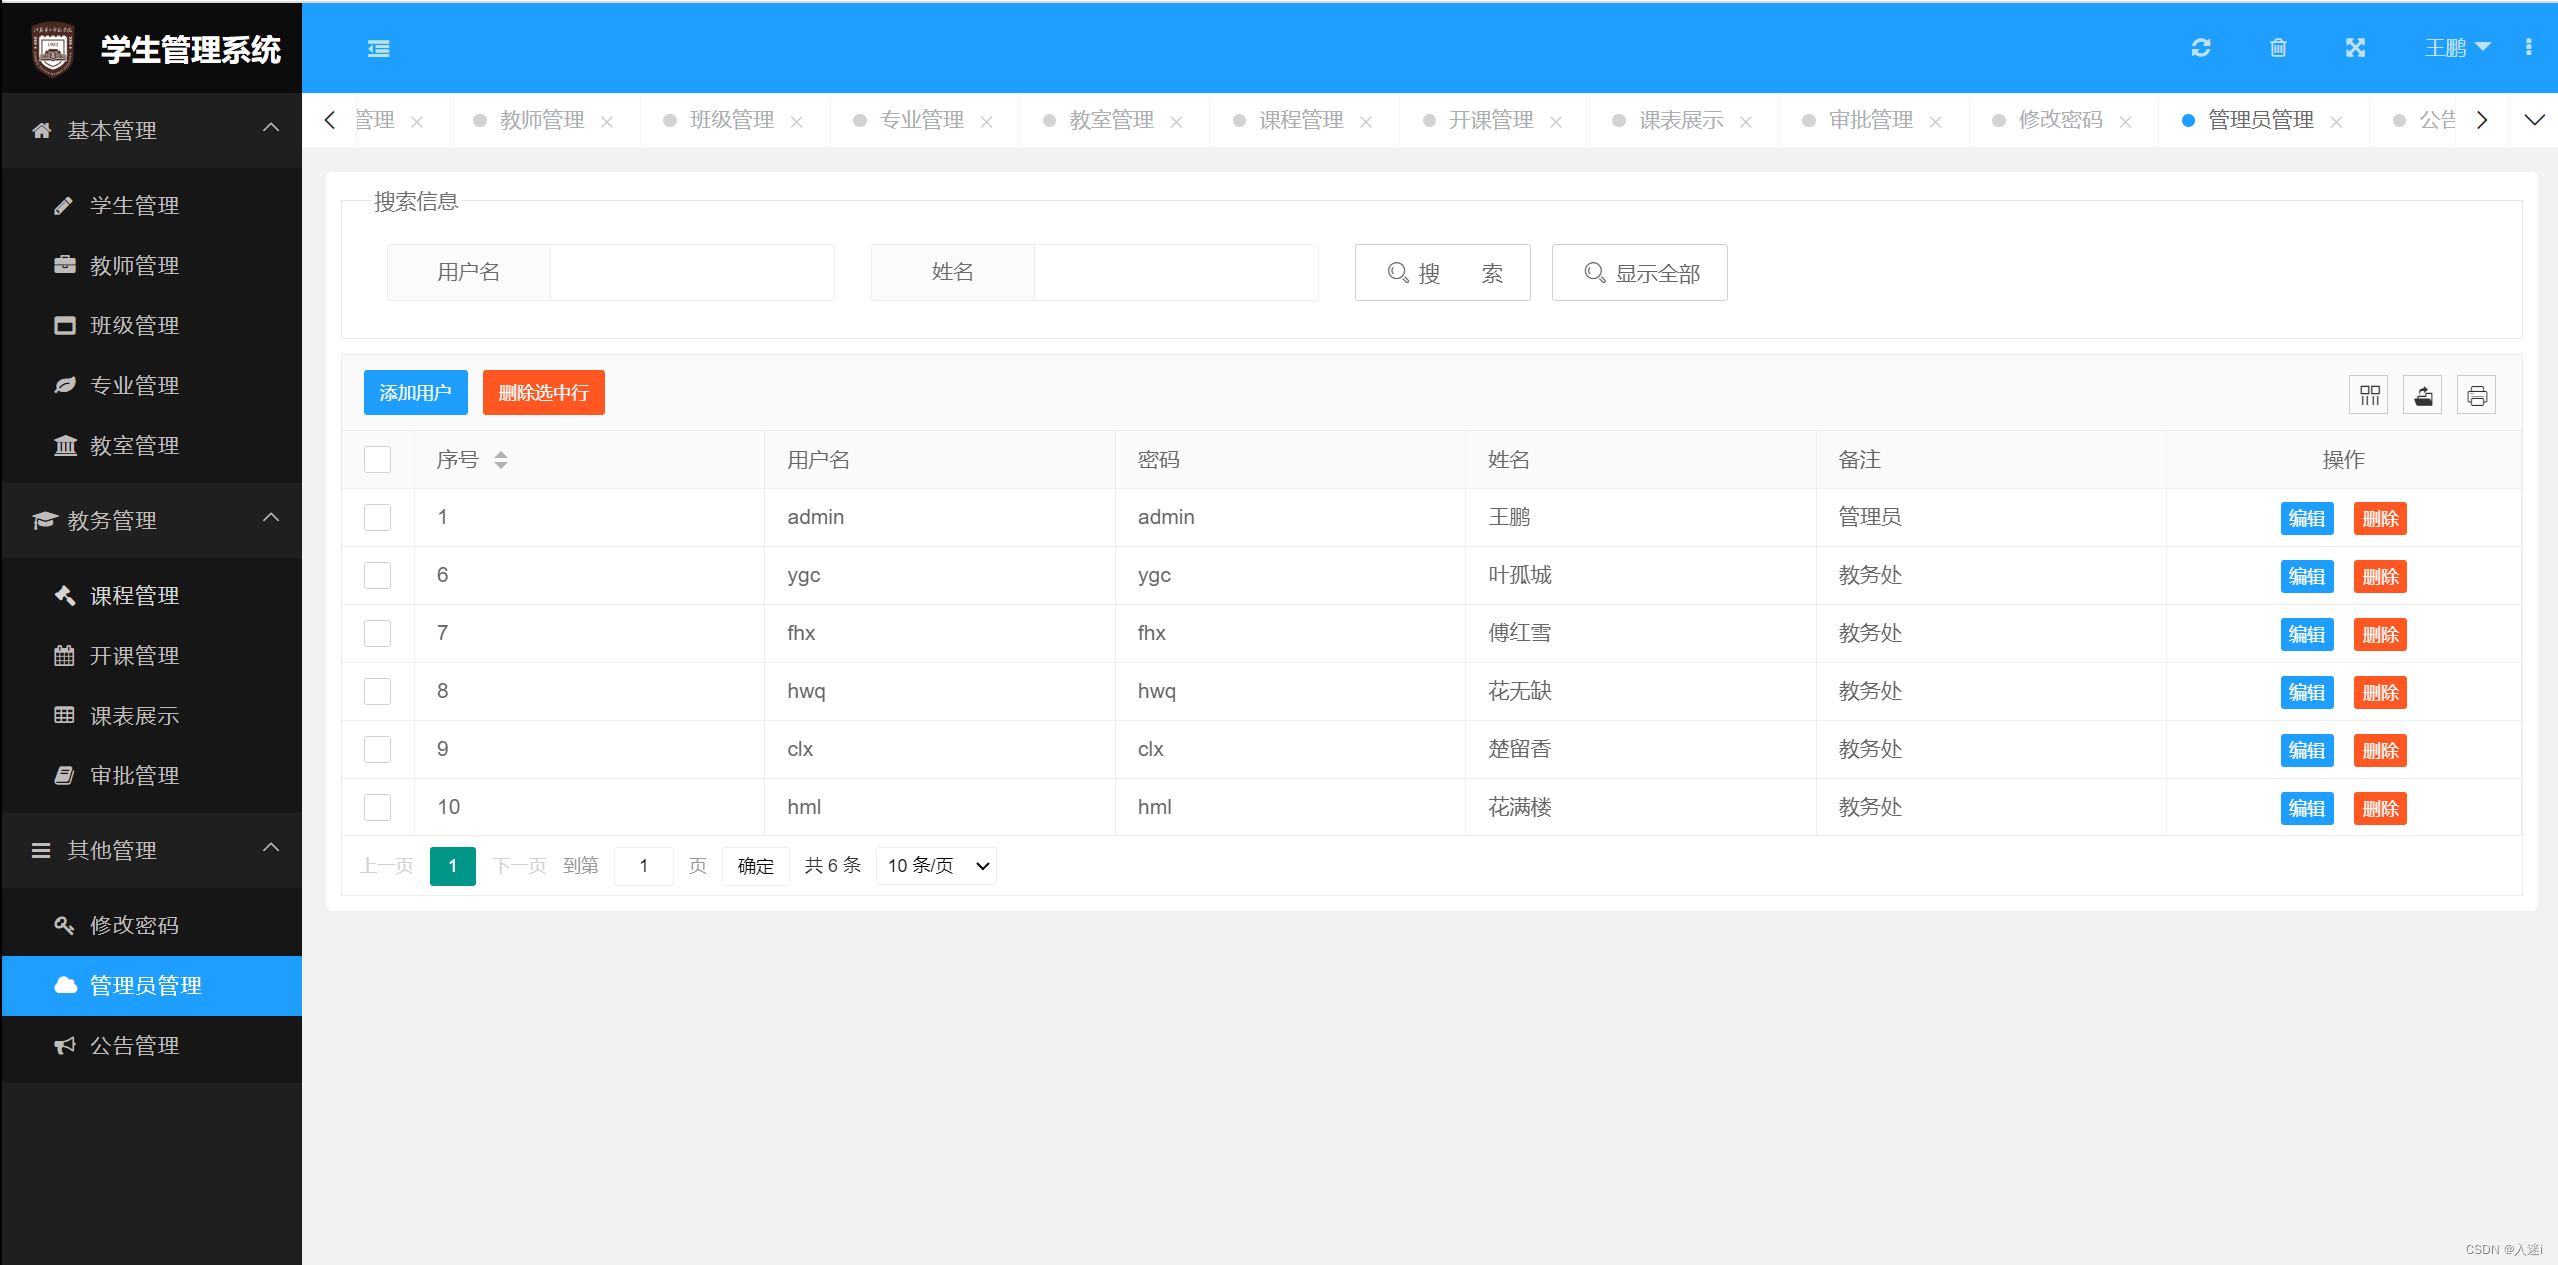Screen dimensions: 2558x1265
Task: Focus the 用户名 search input
Action: coord(692,273)
